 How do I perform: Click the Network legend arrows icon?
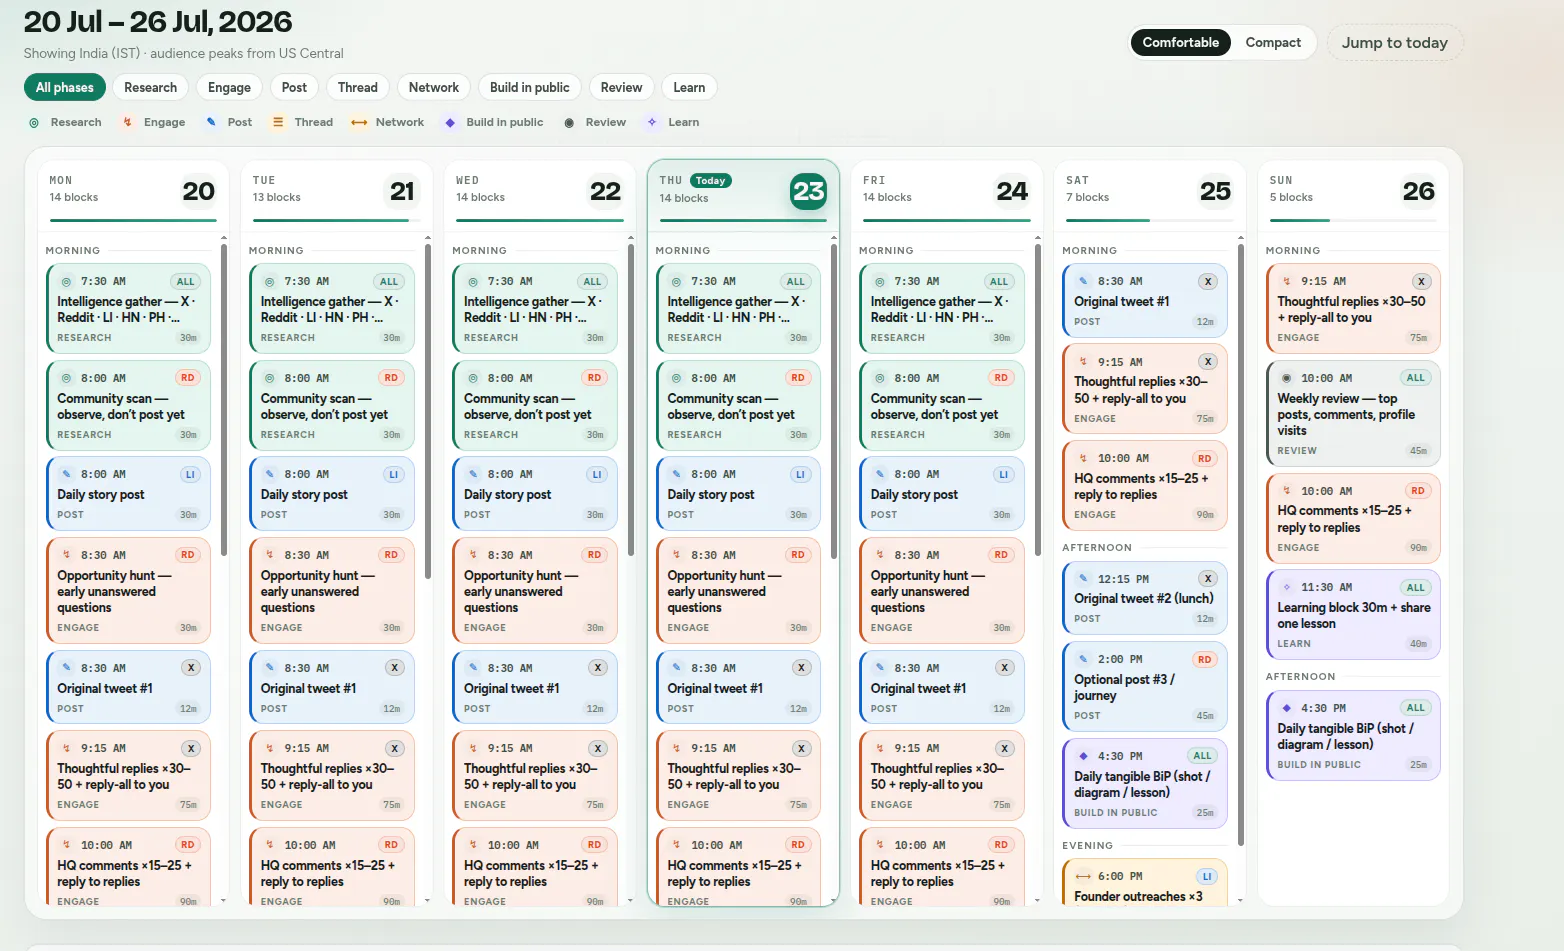pyautogui.click(x=359, y=123)
